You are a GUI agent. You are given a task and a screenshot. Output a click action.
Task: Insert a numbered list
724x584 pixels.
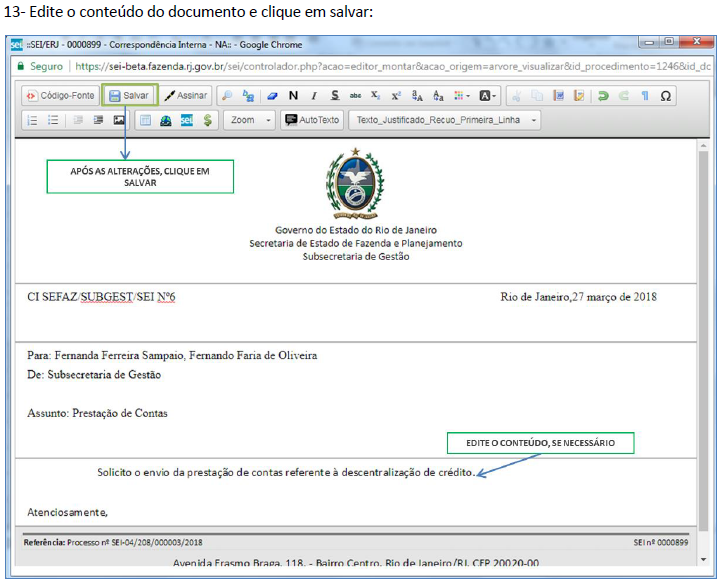coord(31,120)
